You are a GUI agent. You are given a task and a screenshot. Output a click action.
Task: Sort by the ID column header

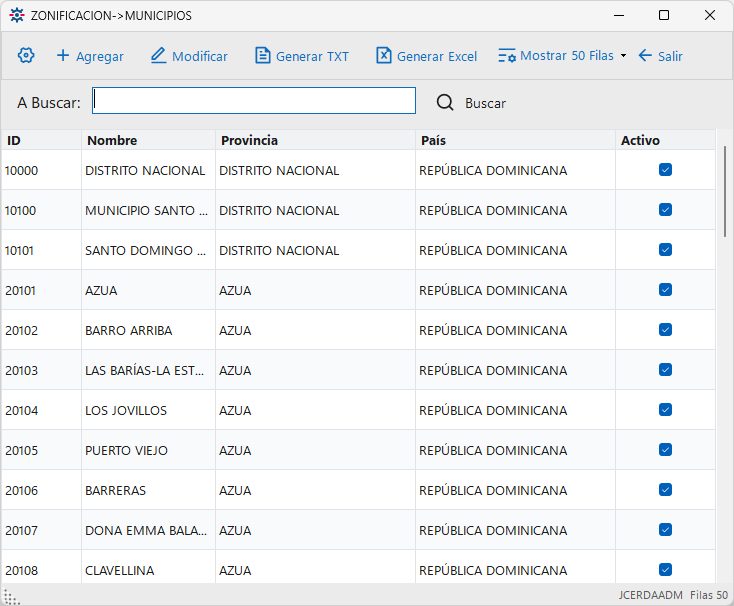[41, 140]
